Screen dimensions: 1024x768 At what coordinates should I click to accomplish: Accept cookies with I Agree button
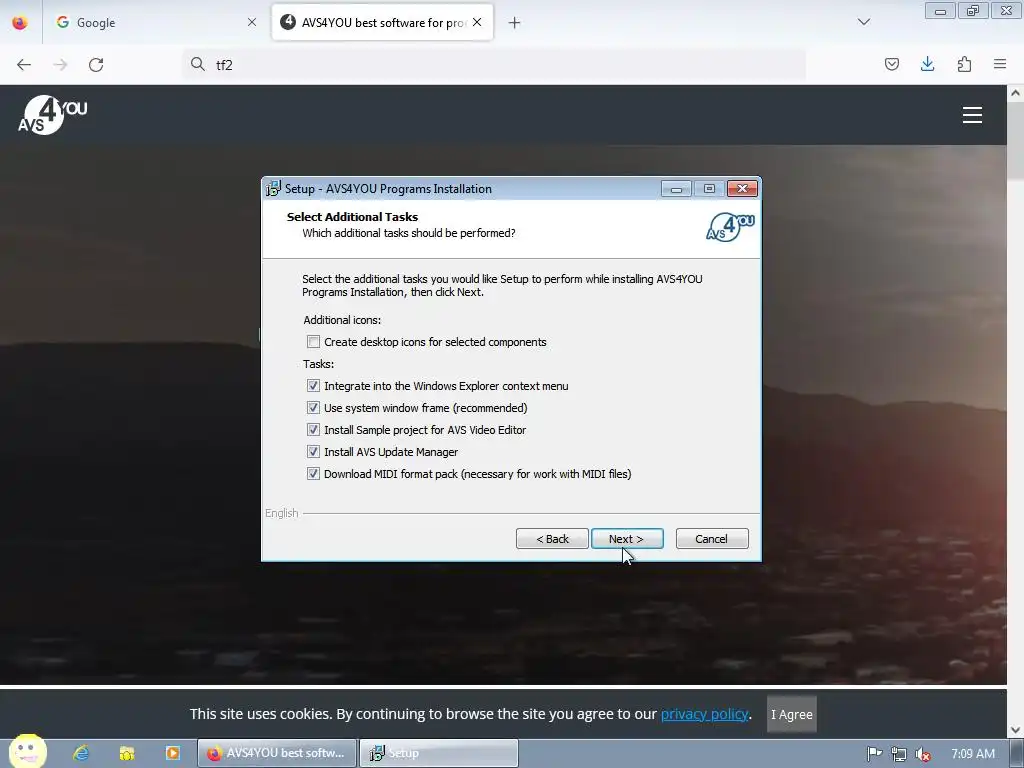click(792, 714)
